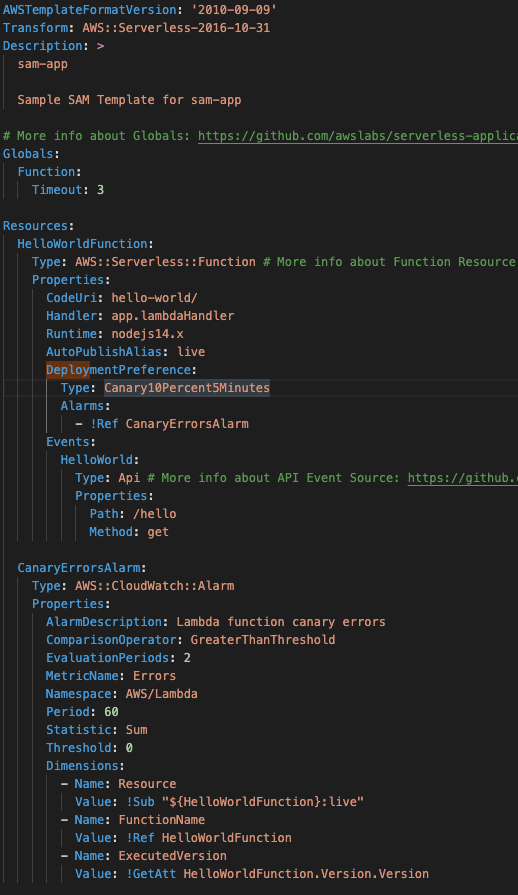Click the '${HelloWorldFunction}:live' Sub string
The image size is (518, 895).
tap(262, 802)
